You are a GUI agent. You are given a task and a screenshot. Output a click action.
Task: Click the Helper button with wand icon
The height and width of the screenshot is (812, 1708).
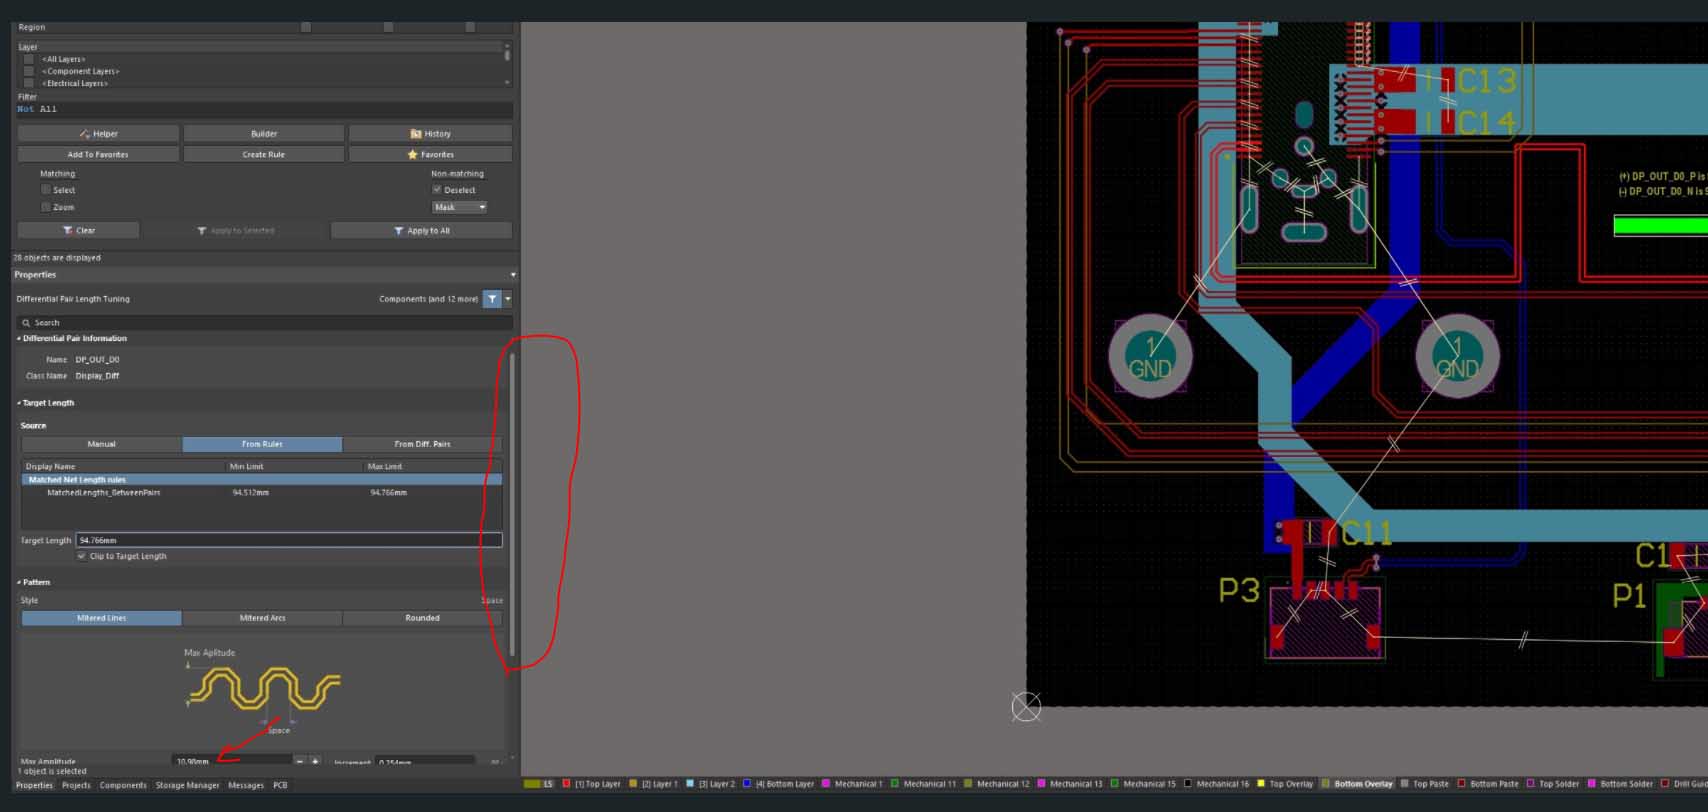[98, 134]
